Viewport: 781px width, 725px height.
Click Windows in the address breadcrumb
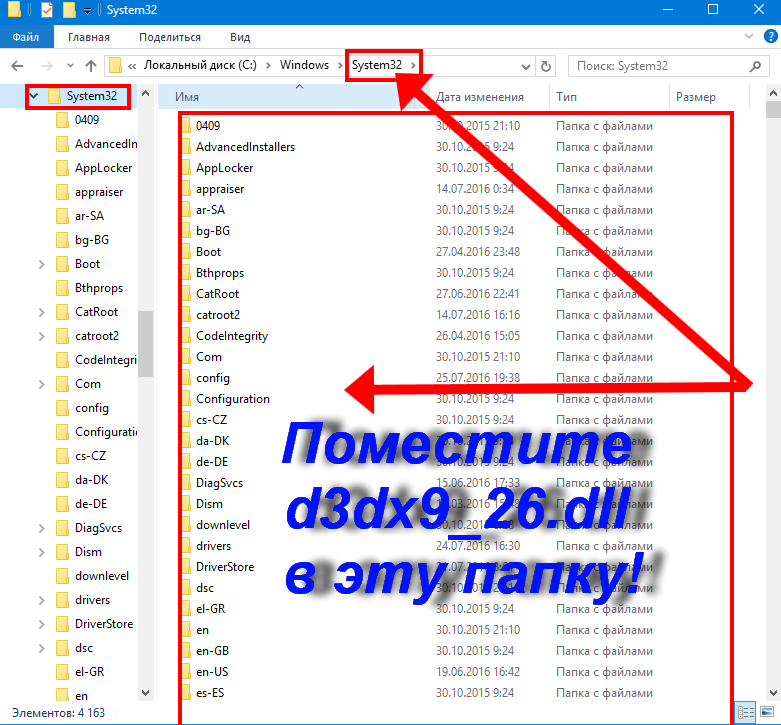coord(304,66)
